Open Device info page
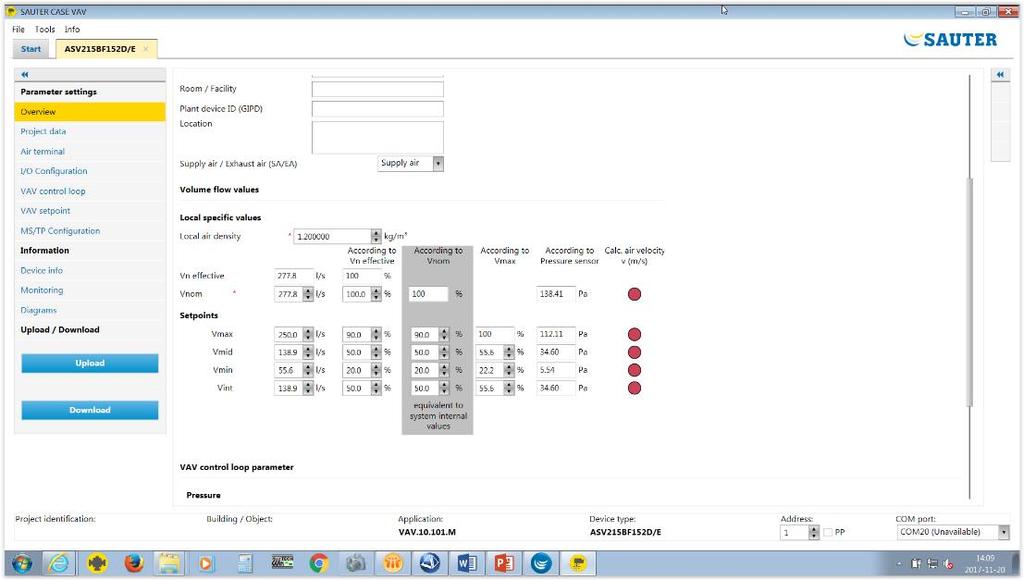The height and width of the screenshot is (580, 1024). pyautogui.click(x=42, y=270)
